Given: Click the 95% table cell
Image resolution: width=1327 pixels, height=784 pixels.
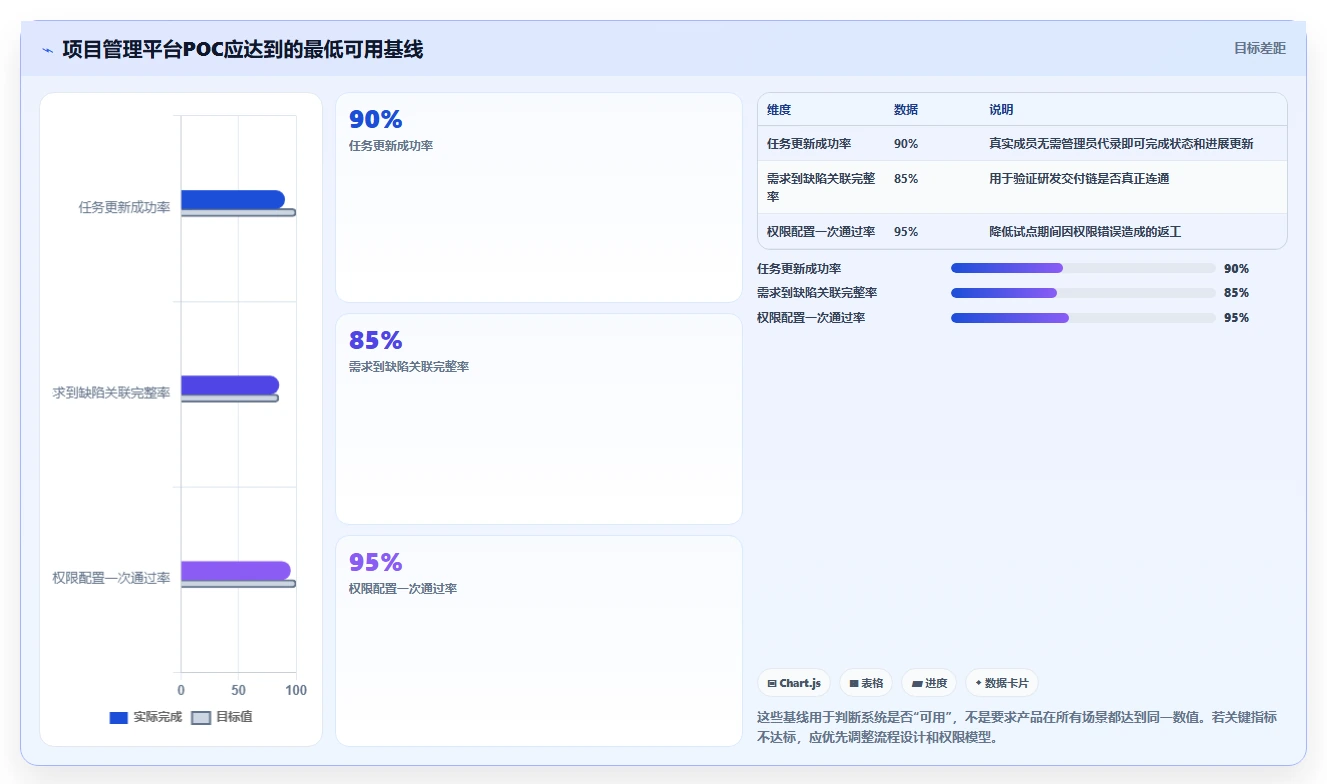Looking at the screenshot, I should click(x=906, y=232).
